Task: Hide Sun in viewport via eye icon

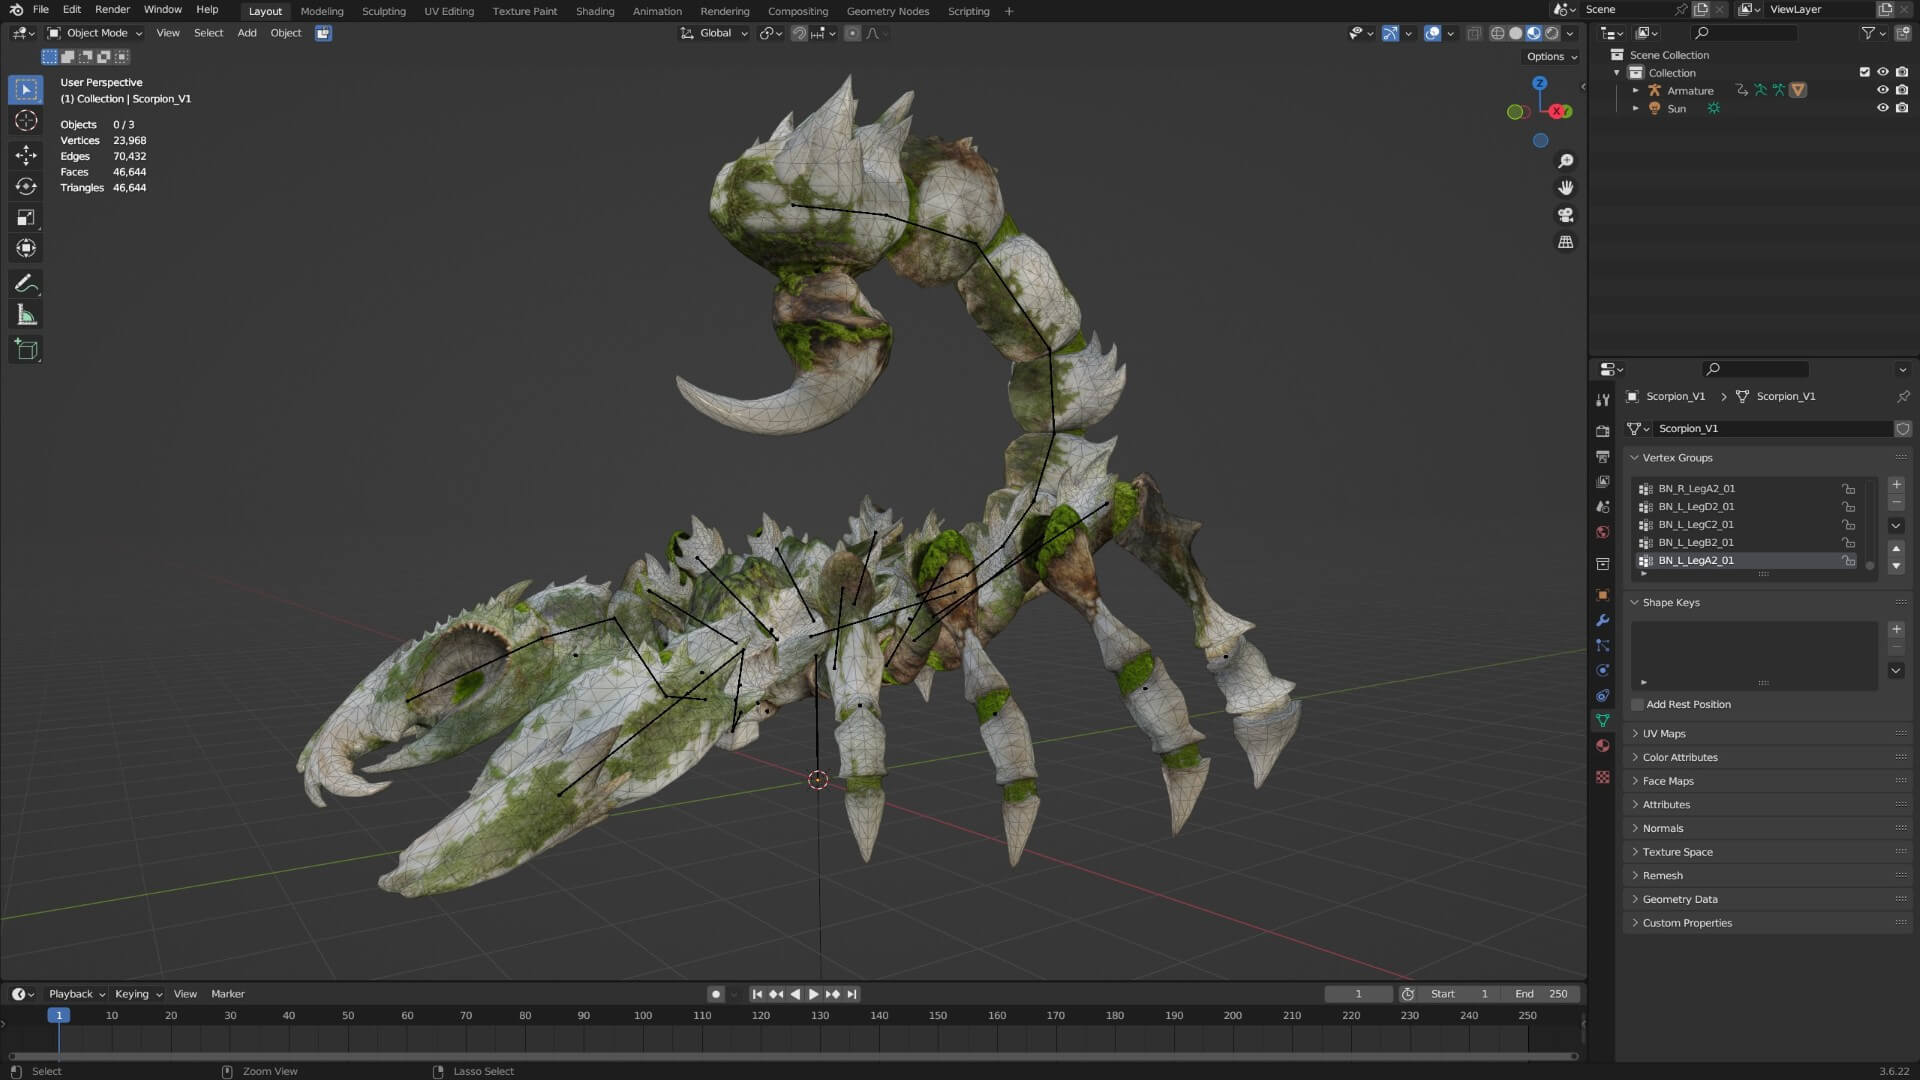Action: click(1882, 108)
